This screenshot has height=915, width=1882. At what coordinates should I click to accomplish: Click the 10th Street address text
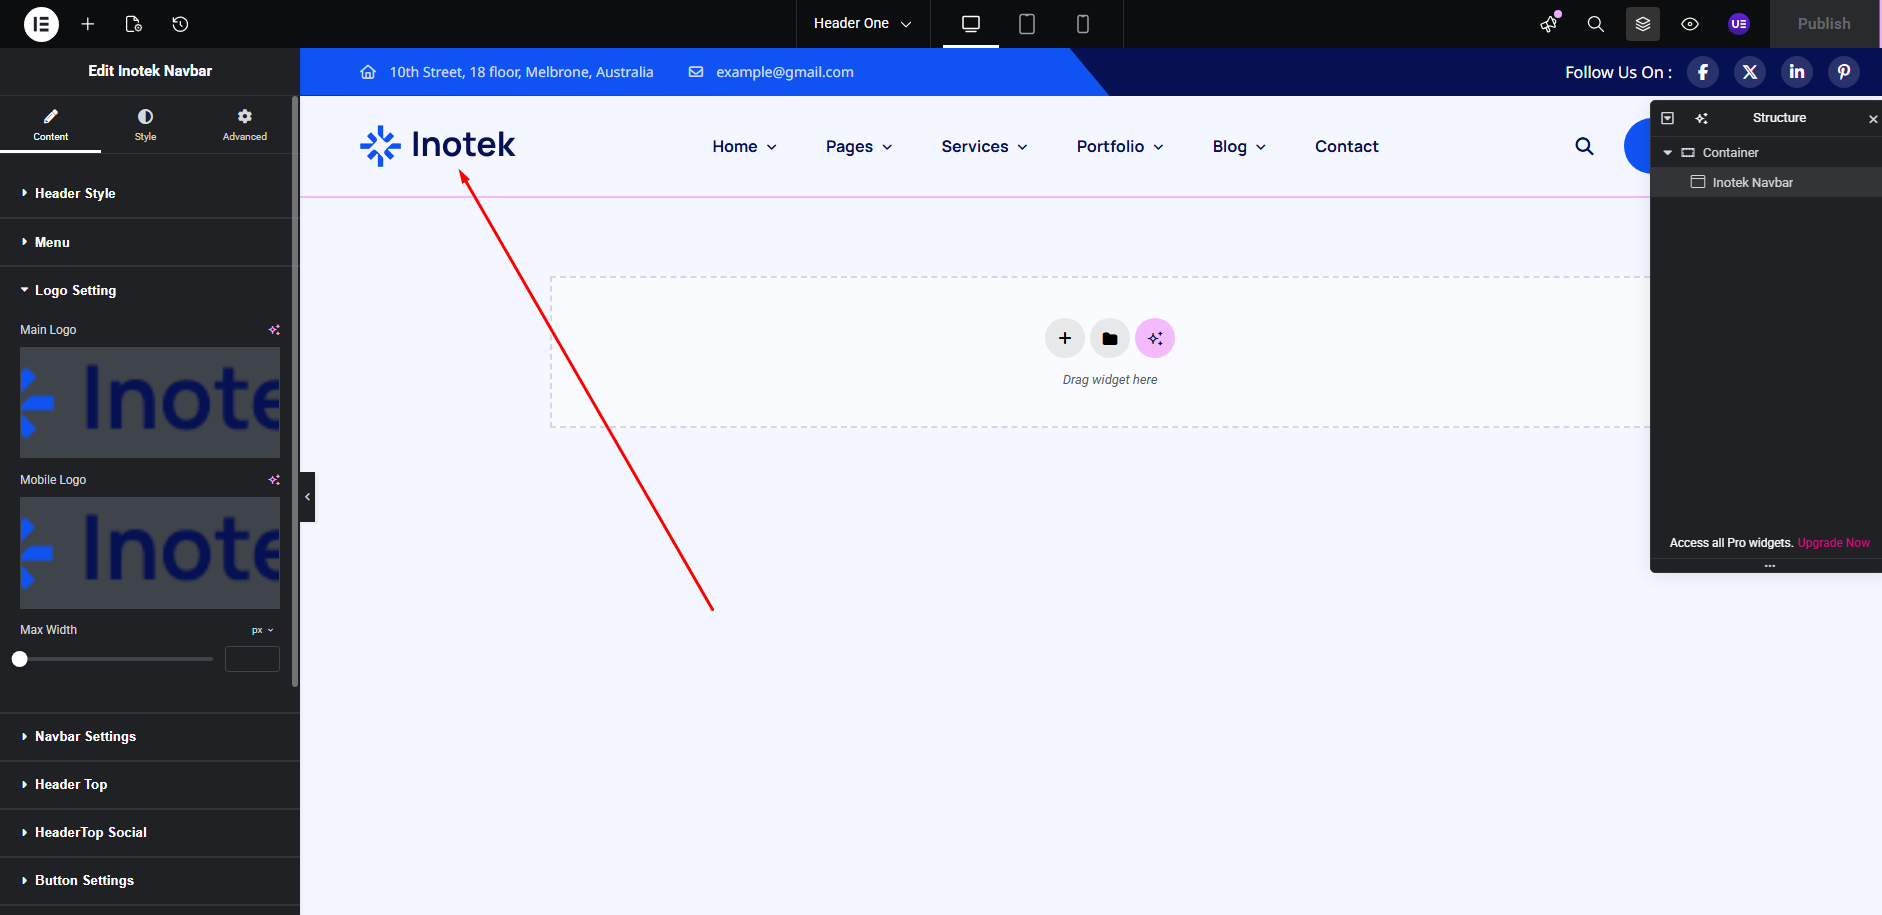click(x=521, y=72)
